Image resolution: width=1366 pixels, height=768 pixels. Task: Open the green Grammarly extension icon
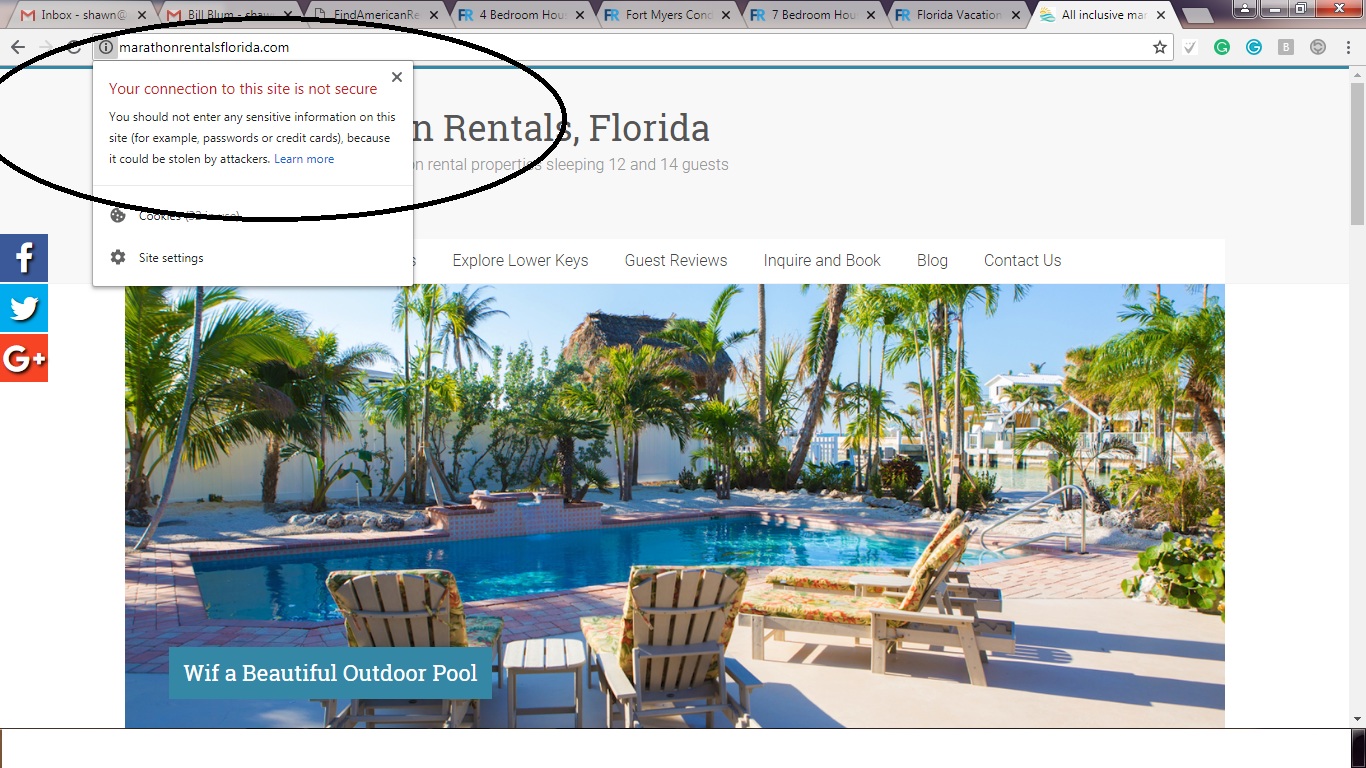click(1222, 47)
